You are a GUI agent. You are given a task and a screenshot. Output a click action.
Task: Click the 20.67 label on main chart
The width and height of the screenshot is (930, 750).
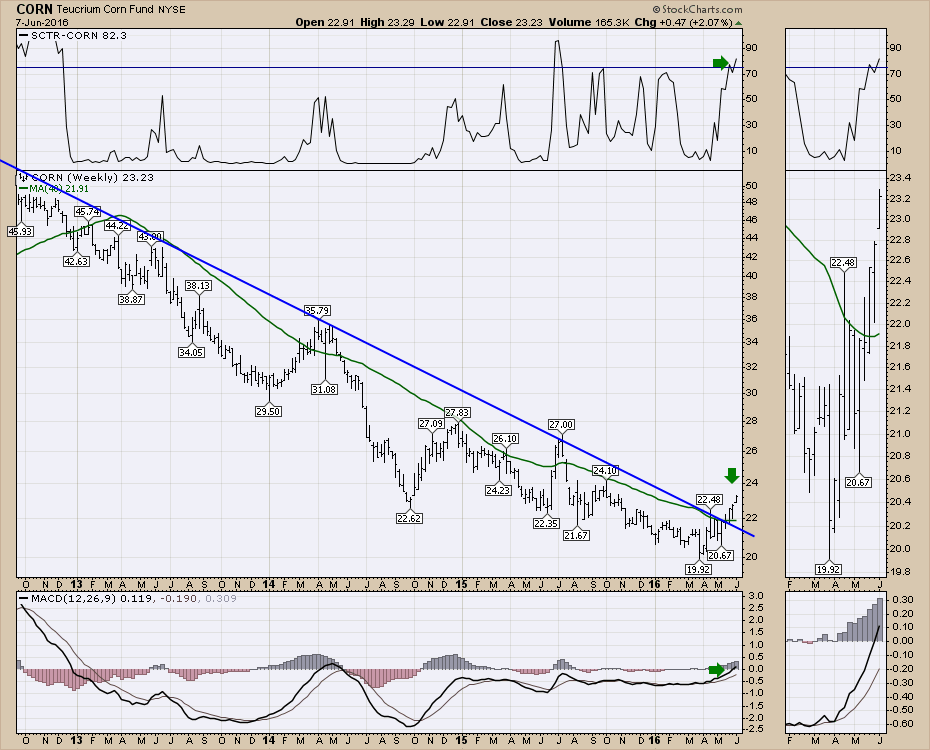coord(719,556)
